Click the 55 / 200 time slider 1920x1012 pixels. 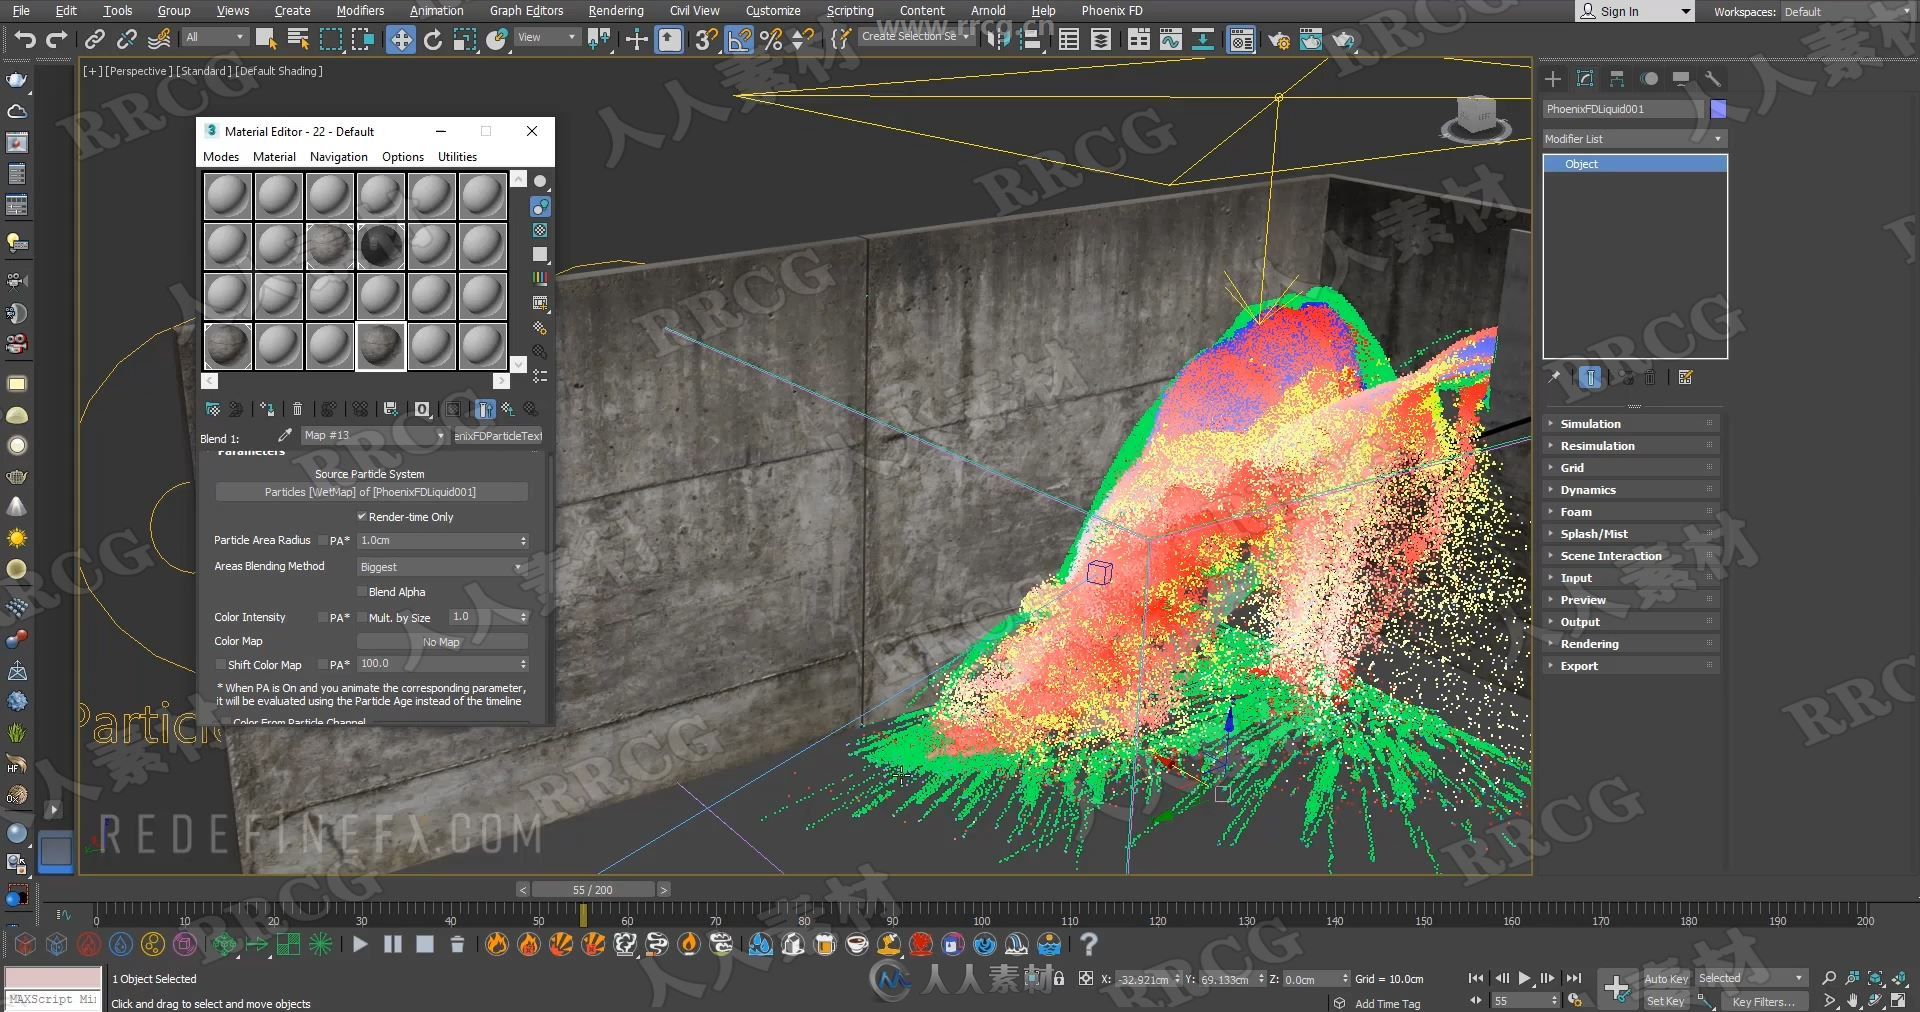click(x=593, y=890)
